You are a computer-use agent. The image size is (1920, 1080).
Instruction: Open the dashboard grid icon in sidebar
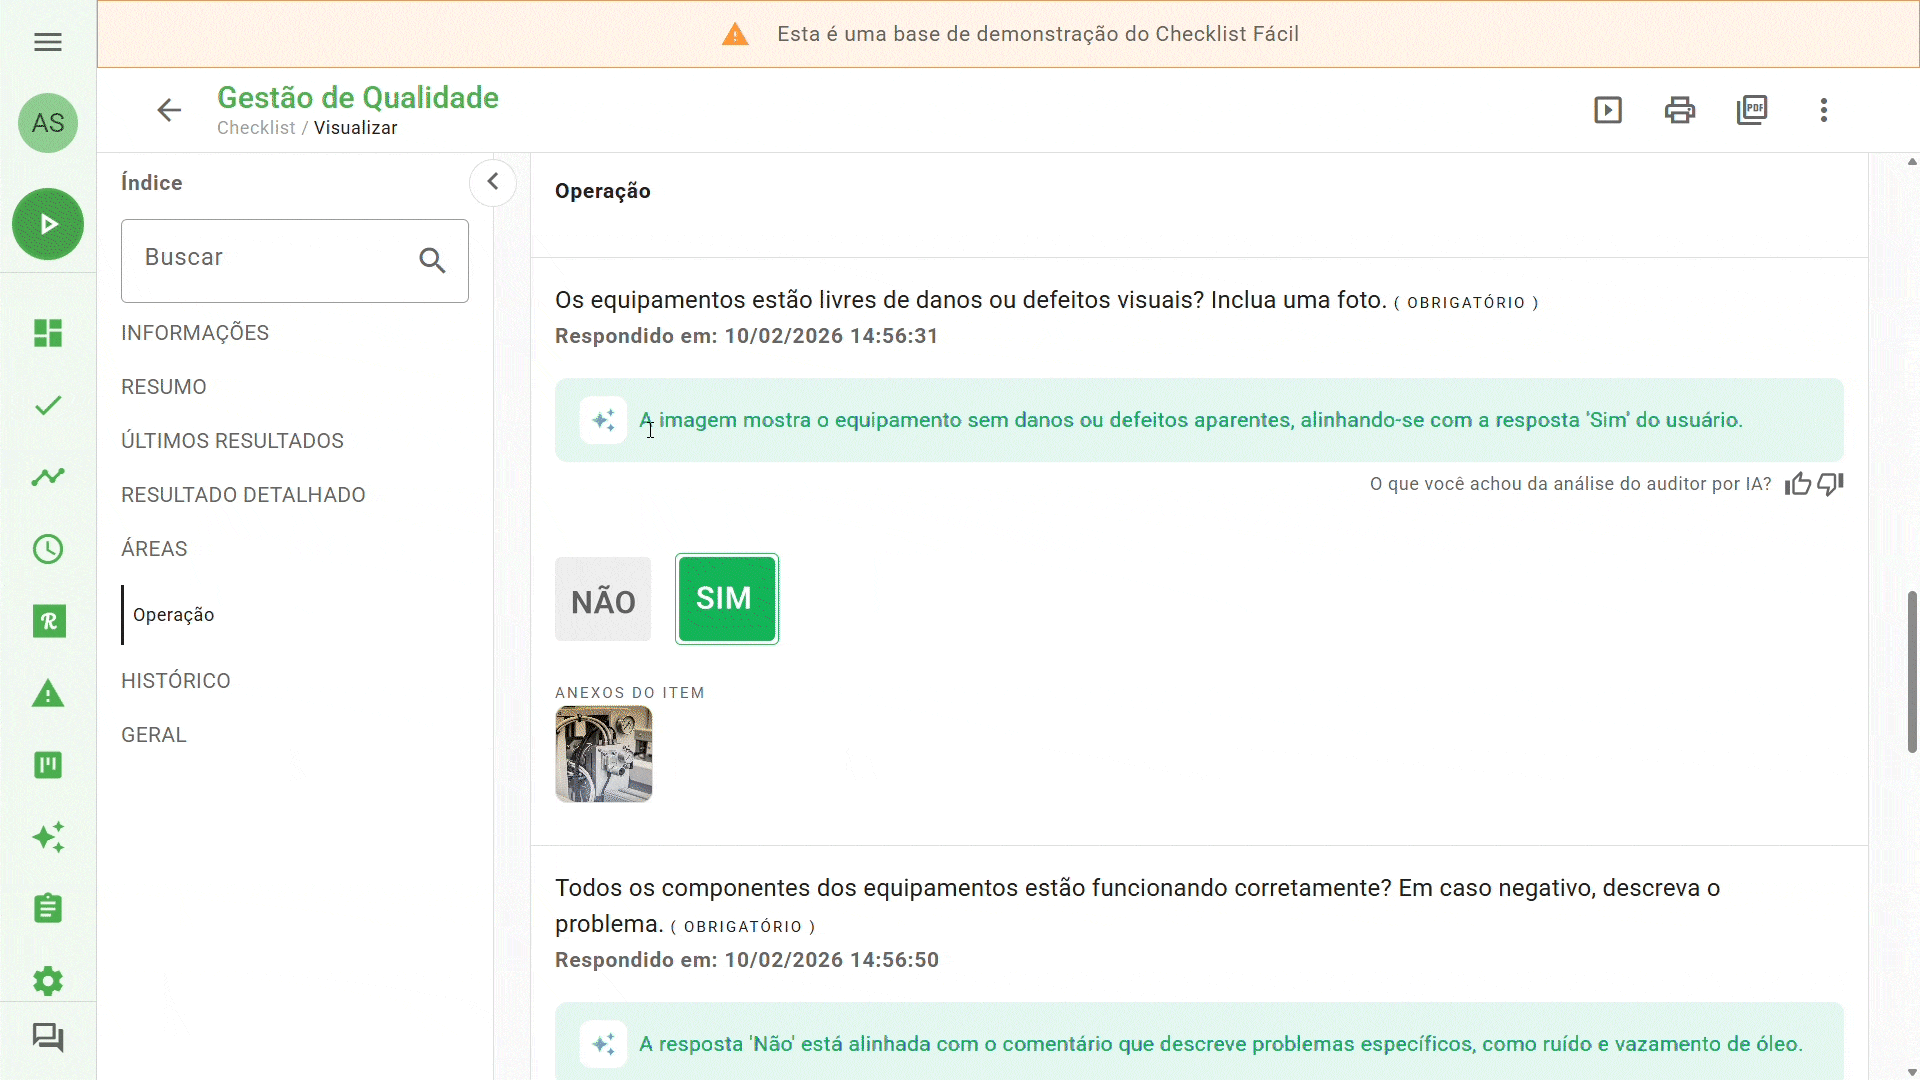coord(48,333)
